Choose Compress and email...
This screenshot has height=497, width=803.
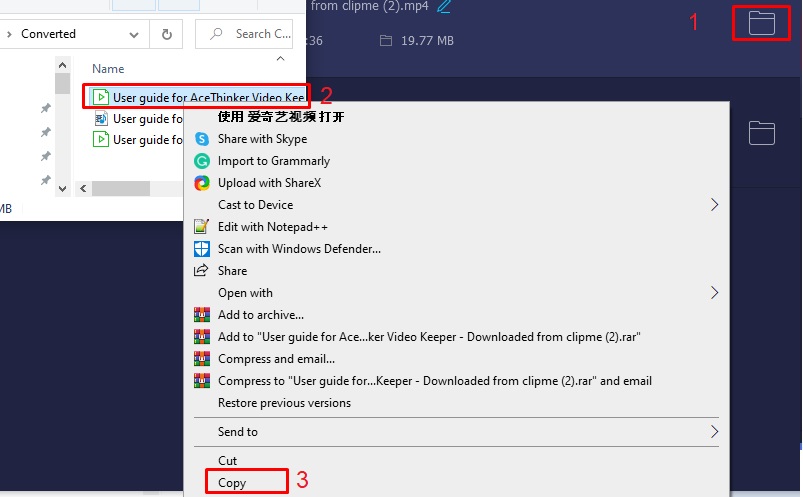(x=277, y=359)
